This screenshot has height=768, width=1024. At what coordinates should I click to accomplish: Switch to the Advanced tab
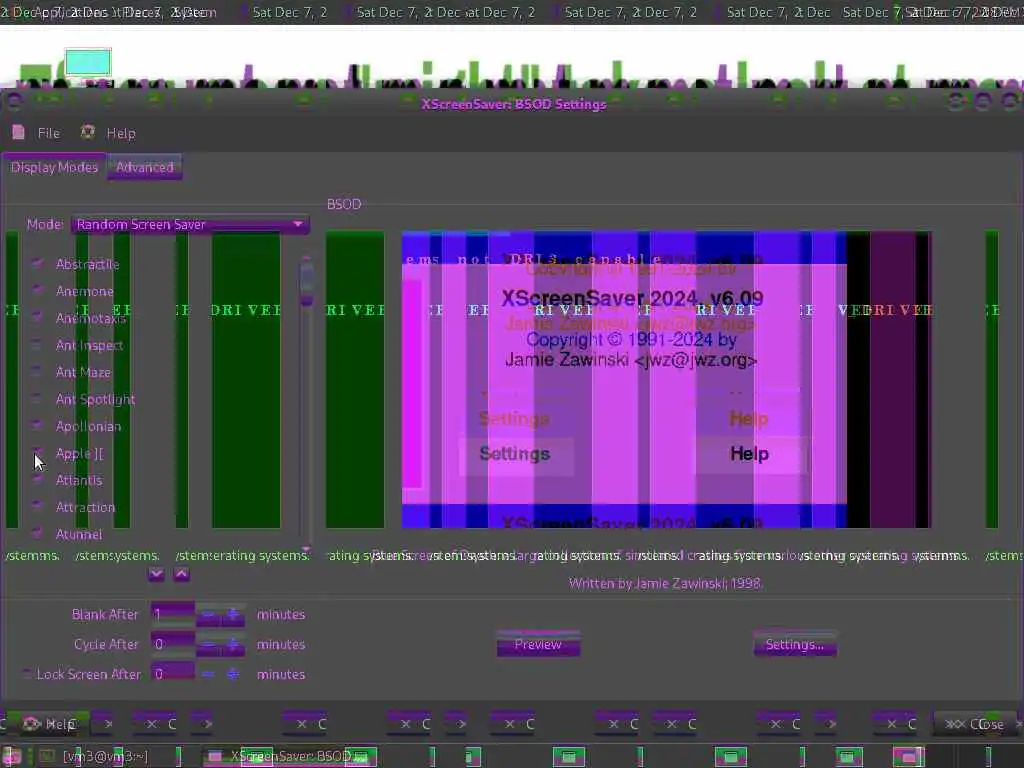(x=145, y=167)
